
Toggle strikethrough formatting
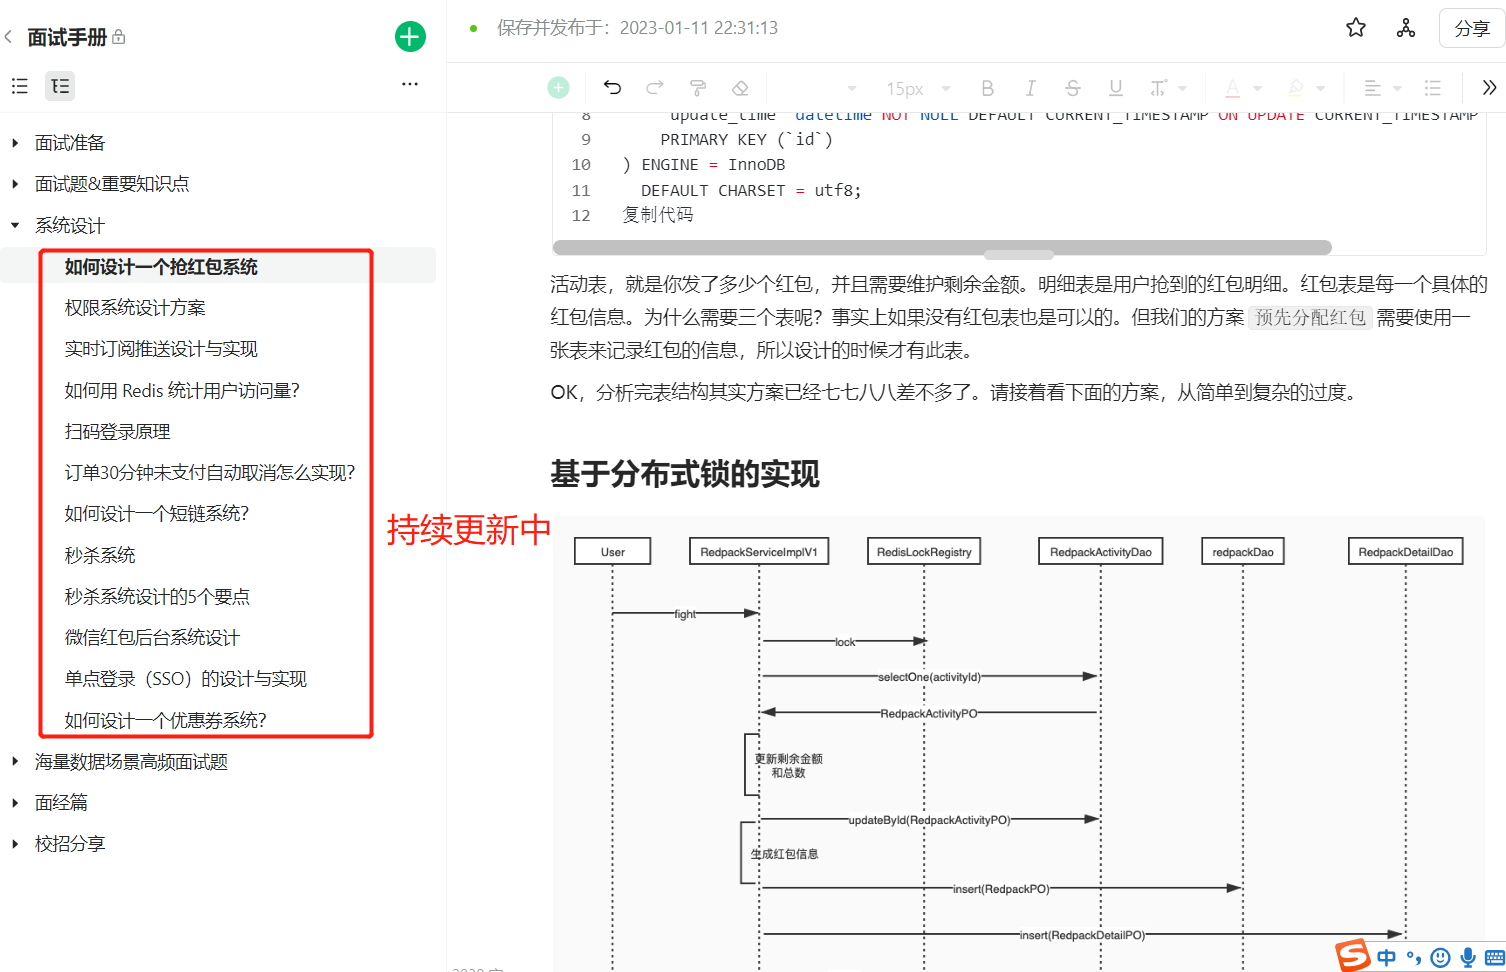1073,88
